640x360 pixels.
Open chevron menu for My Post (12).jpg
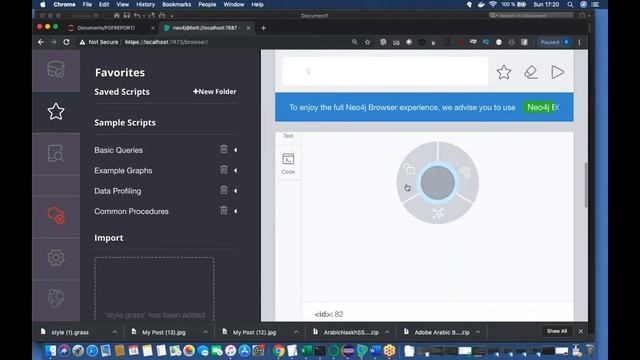pos(296,332)
